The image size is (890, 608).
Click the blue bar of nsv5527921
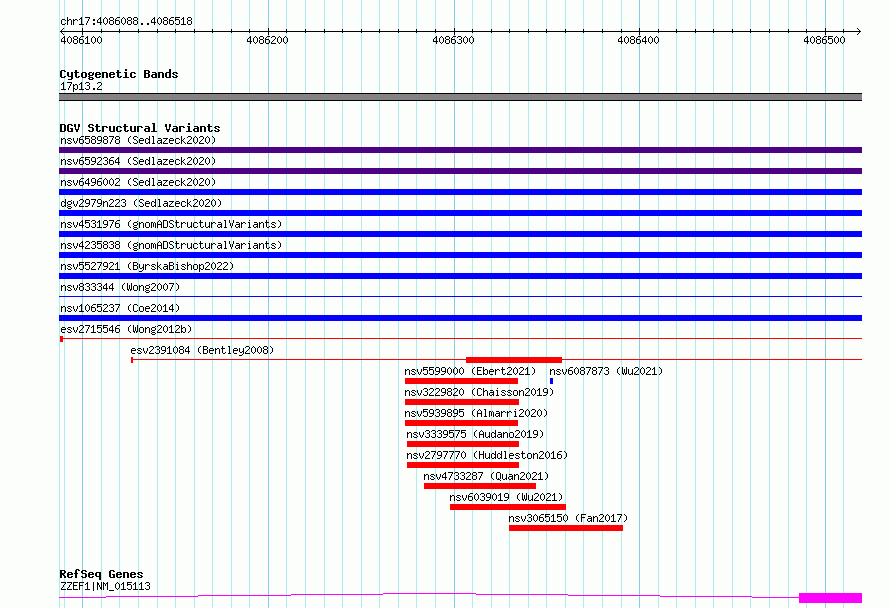(x=460, y=276)
